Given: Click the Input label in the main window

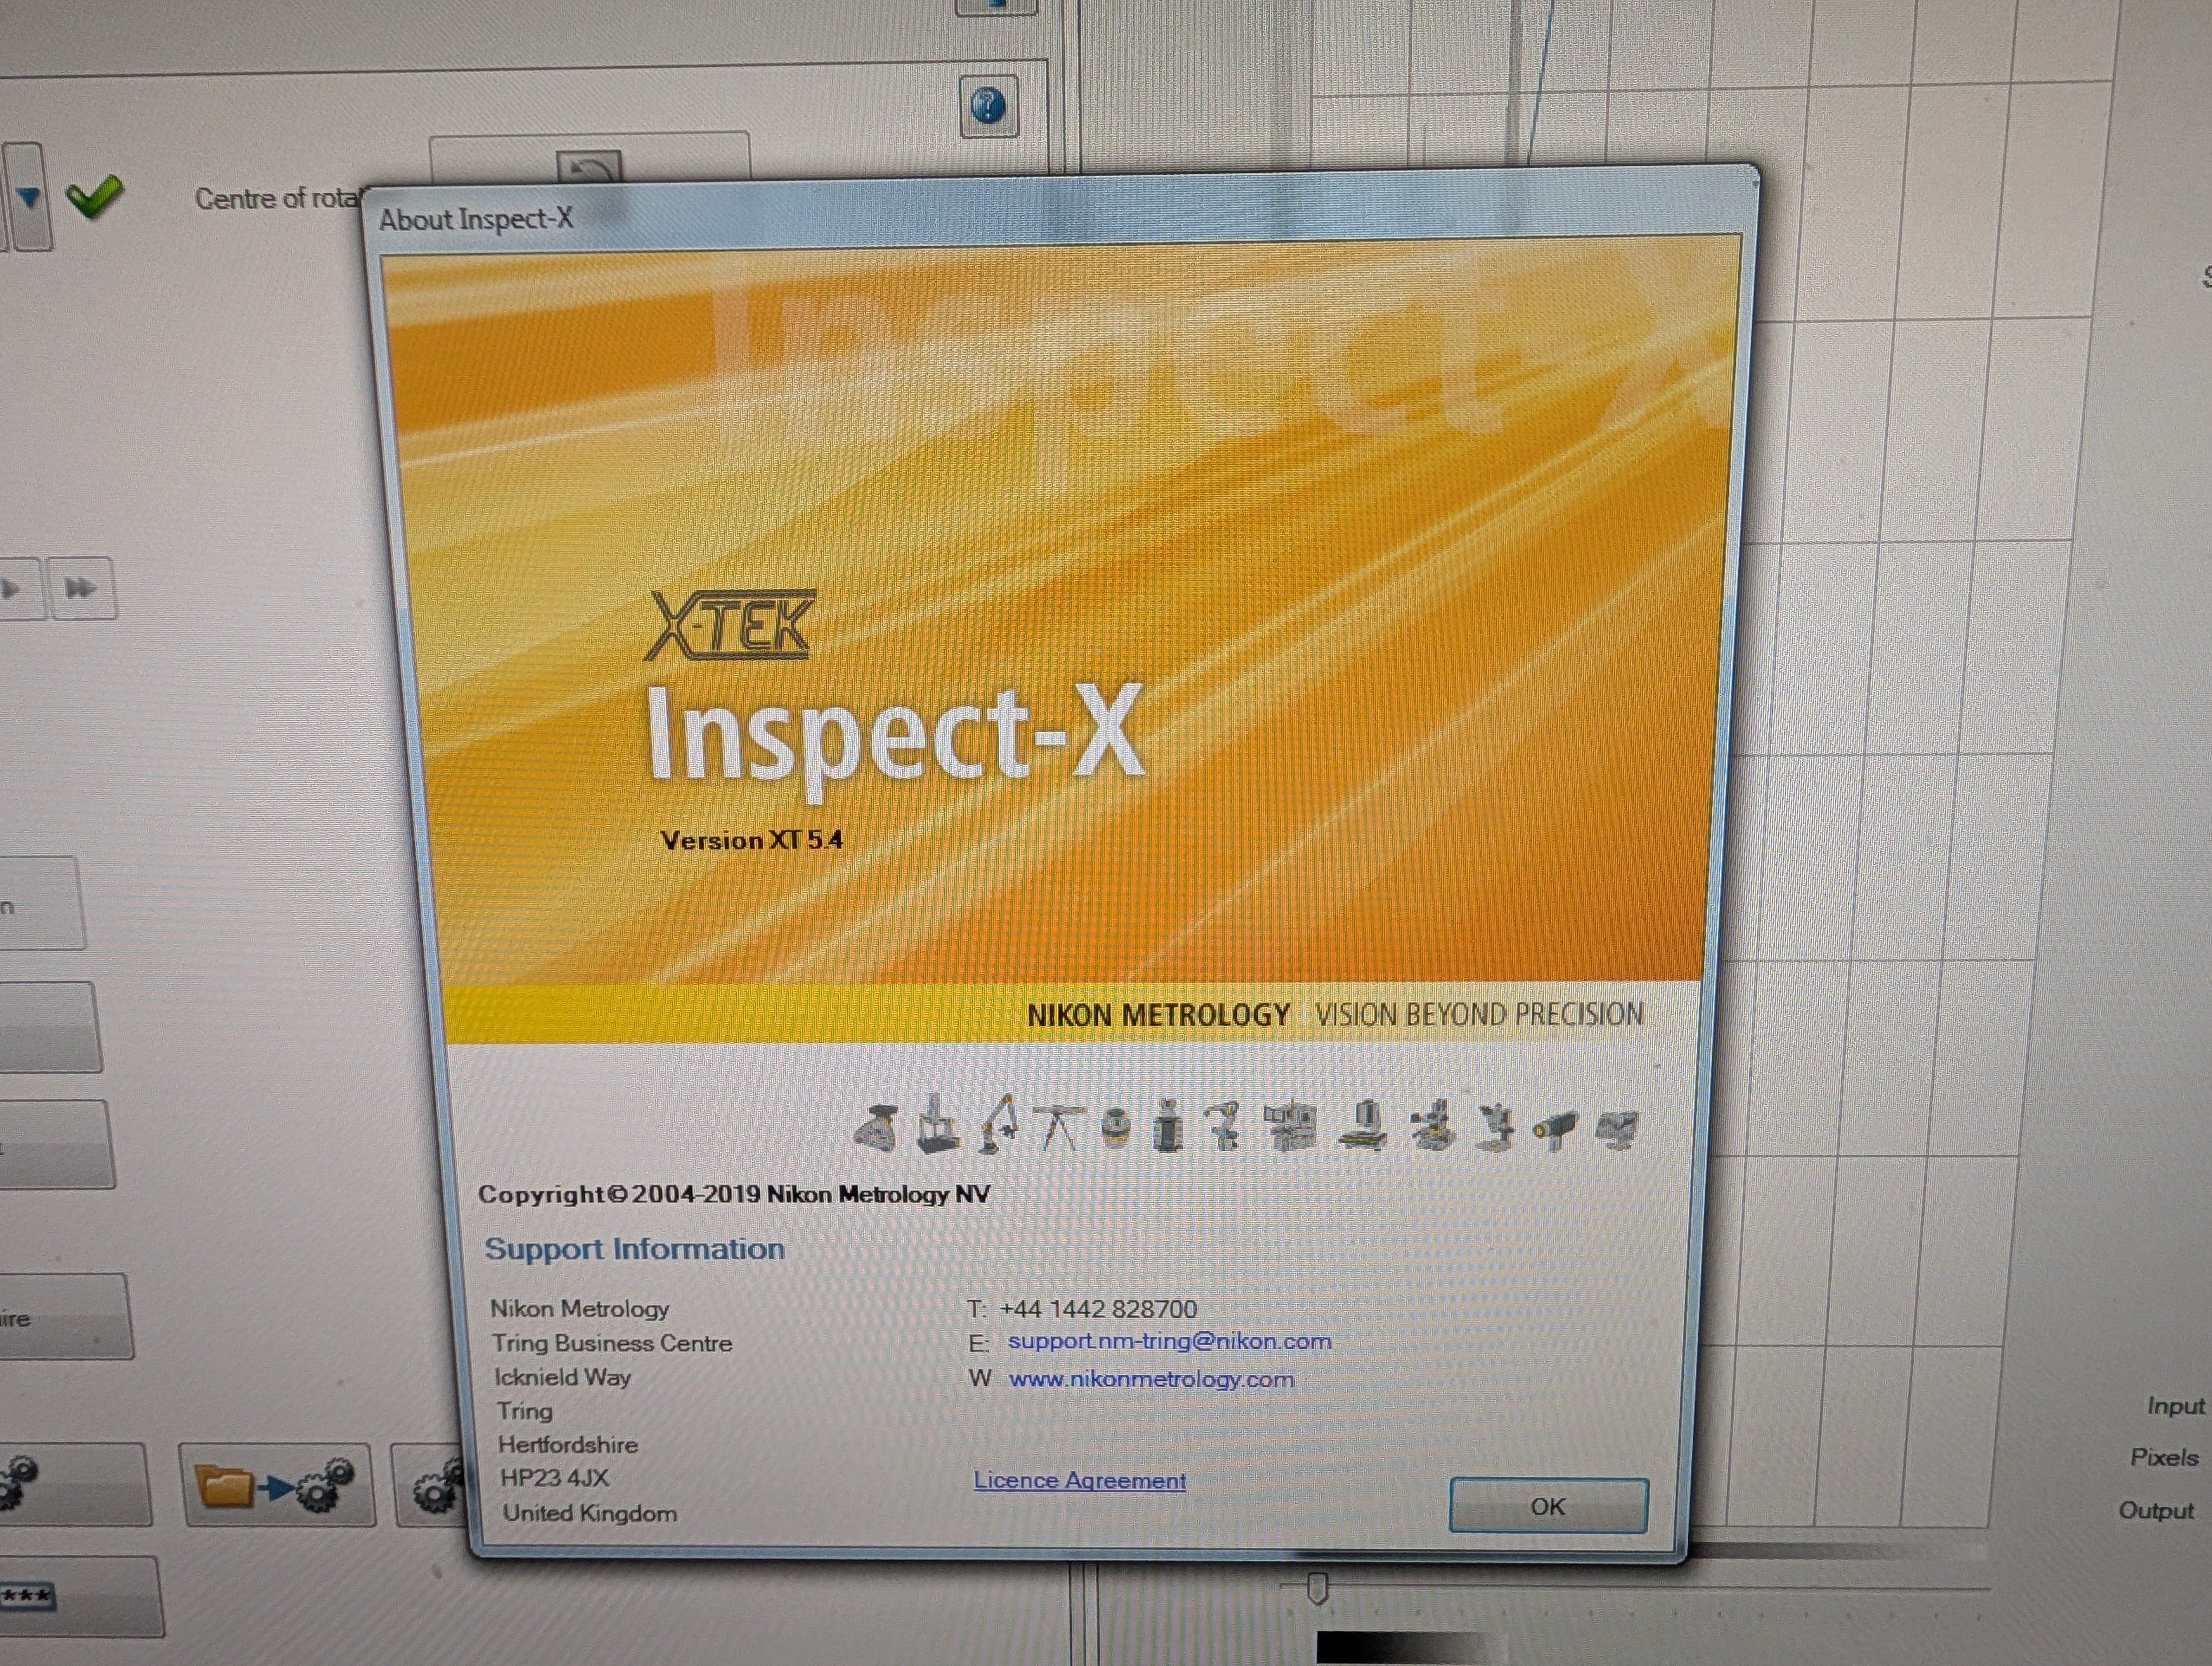Looking at the screenshot, I should (x=2176, y=1406).
